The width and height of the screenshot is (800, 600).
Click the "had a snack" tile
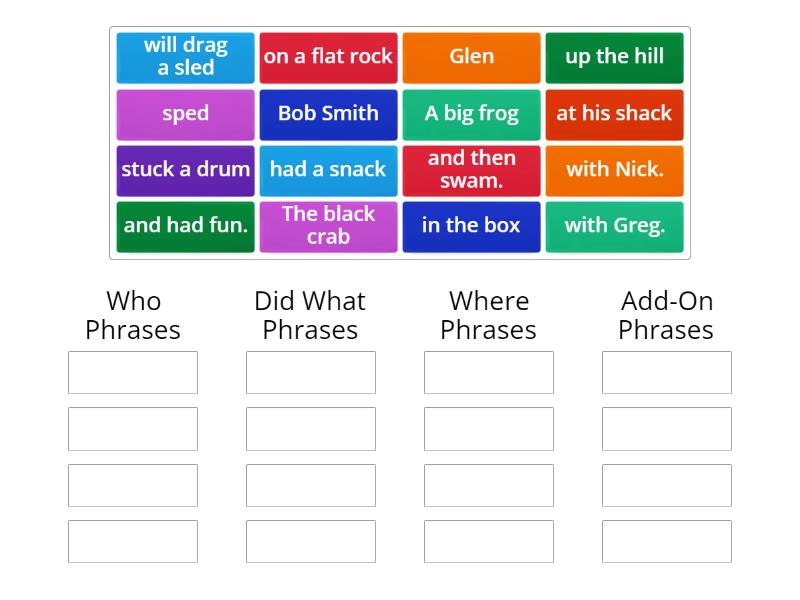(328, 169)
